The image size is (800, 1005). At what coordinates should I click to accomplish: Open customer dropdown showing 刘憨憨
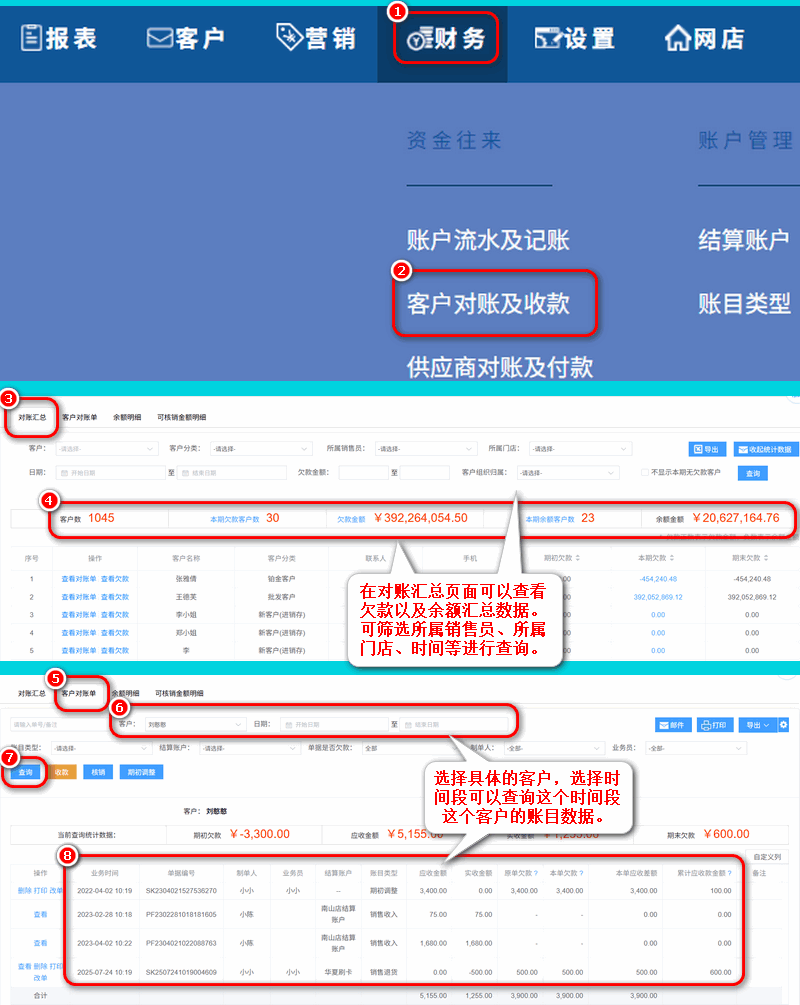(195, 724)
